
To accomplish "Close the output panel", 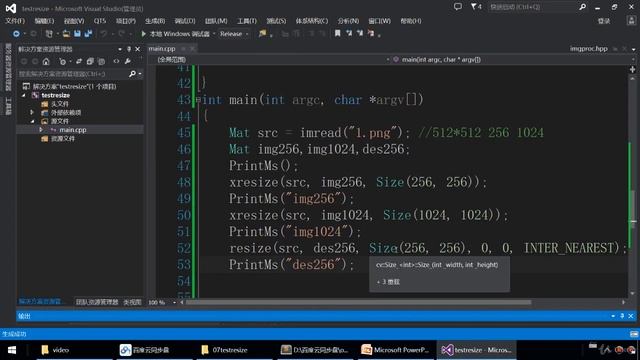I will (631, 316).
